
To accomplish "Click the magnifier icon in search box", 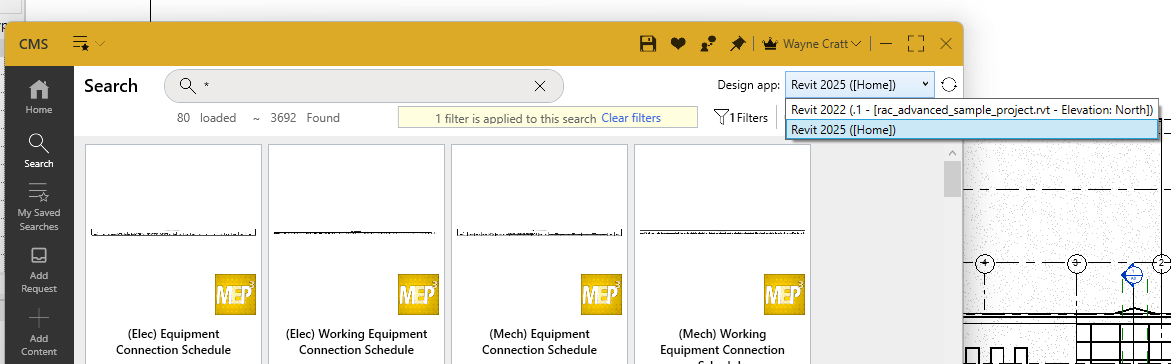I will (187, 86).
